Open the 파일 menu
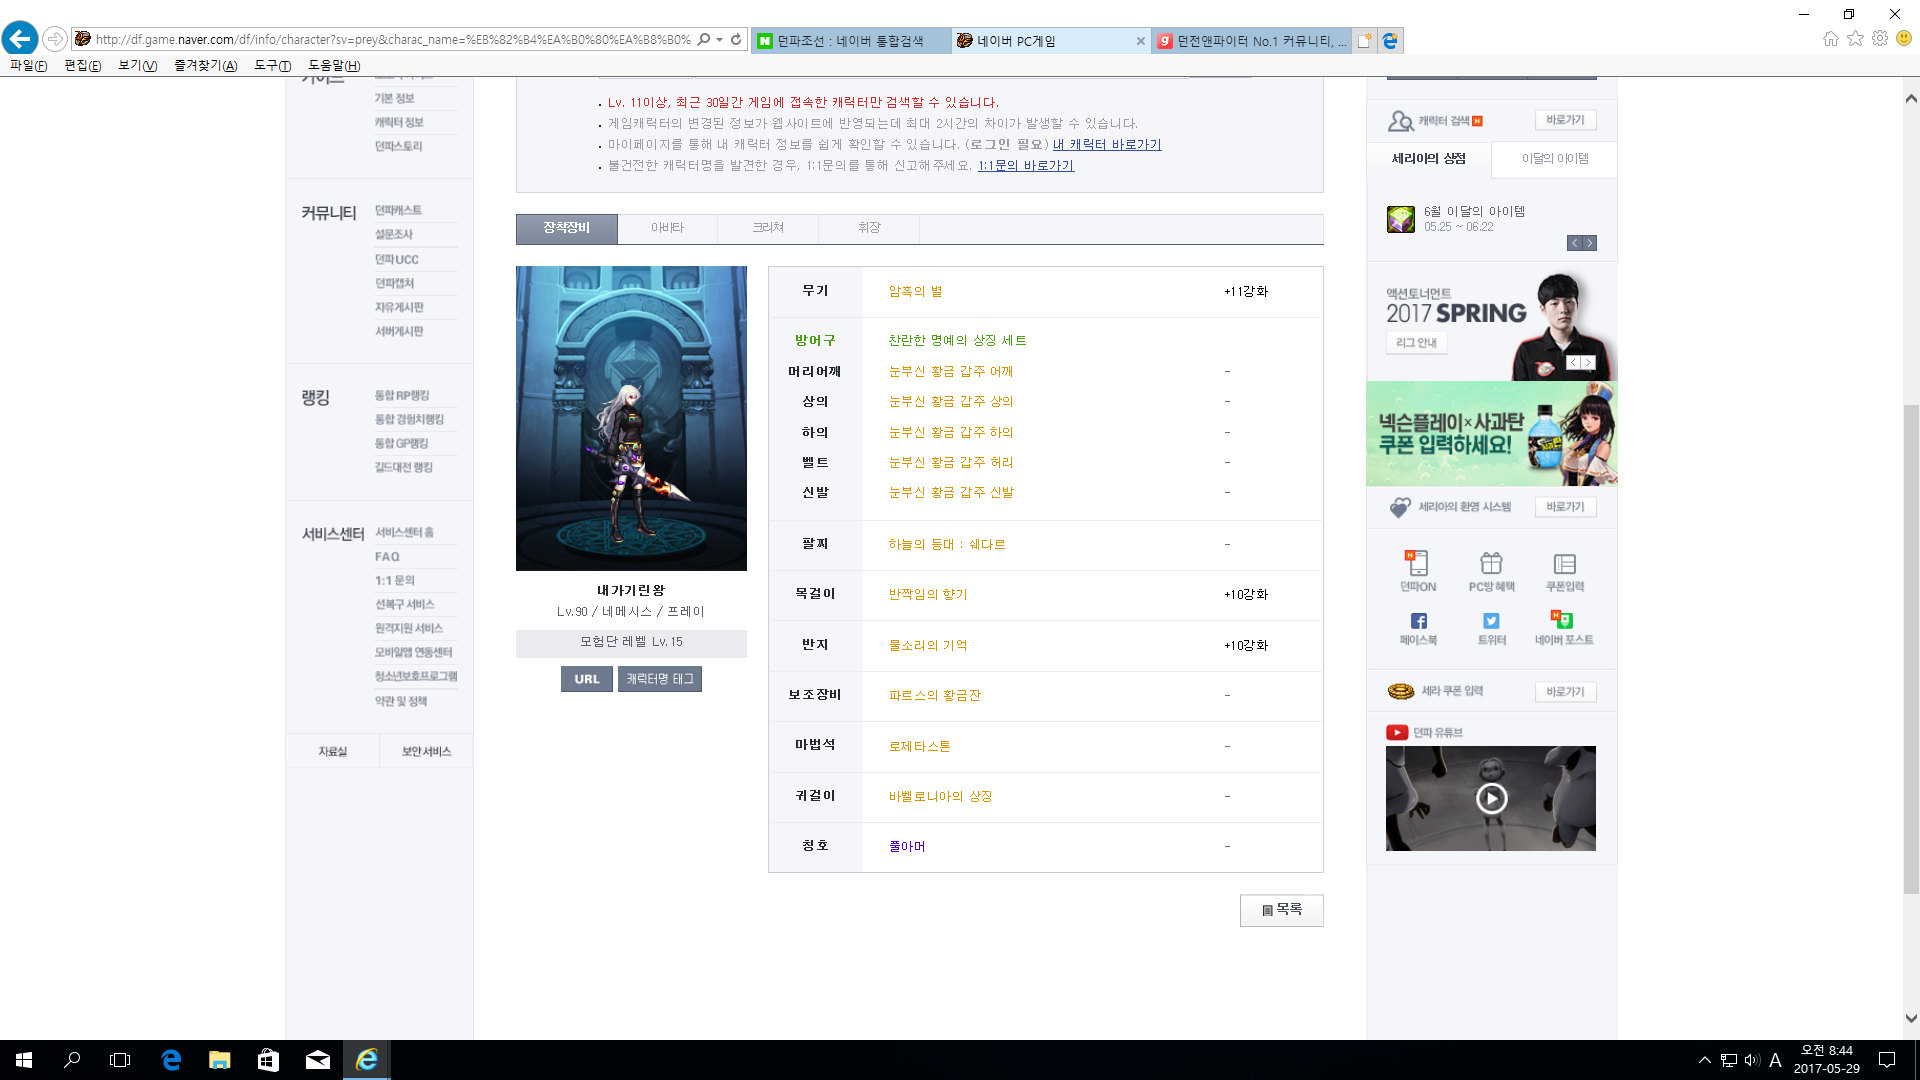The width and height of the screenshot is (1920, 1080). point(28,65)
